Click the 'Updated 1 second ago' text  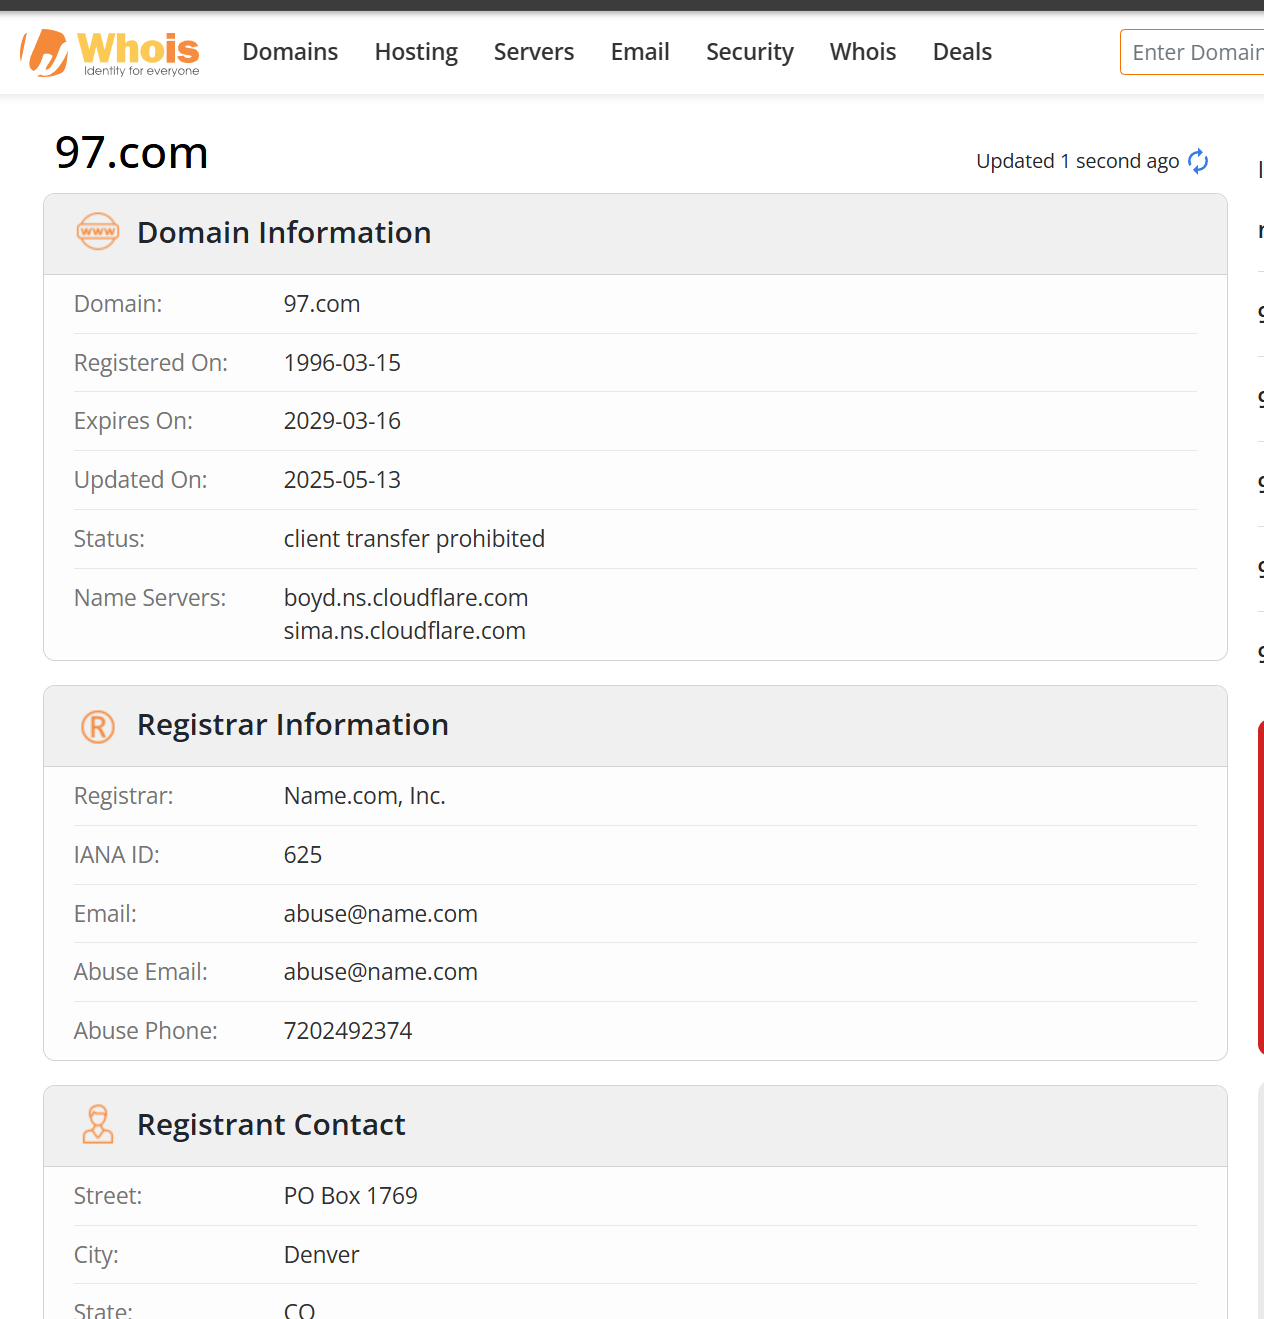[1077, 161]
